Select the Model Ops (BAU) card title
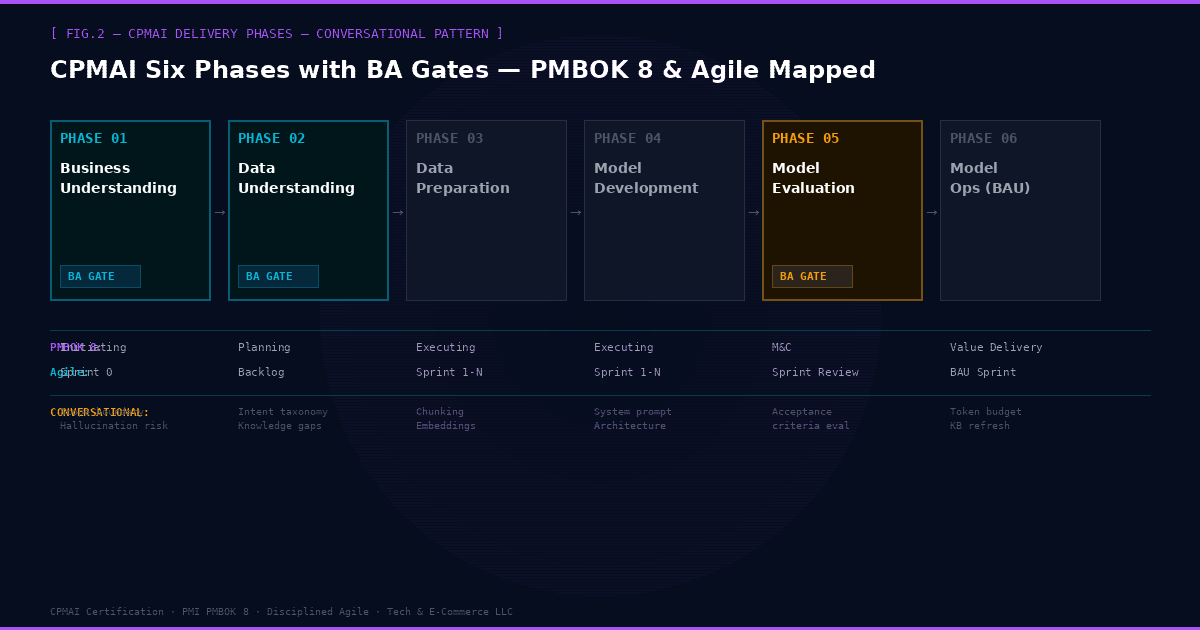This screenshot has height=630, width=1200. [x=990, y=178]
